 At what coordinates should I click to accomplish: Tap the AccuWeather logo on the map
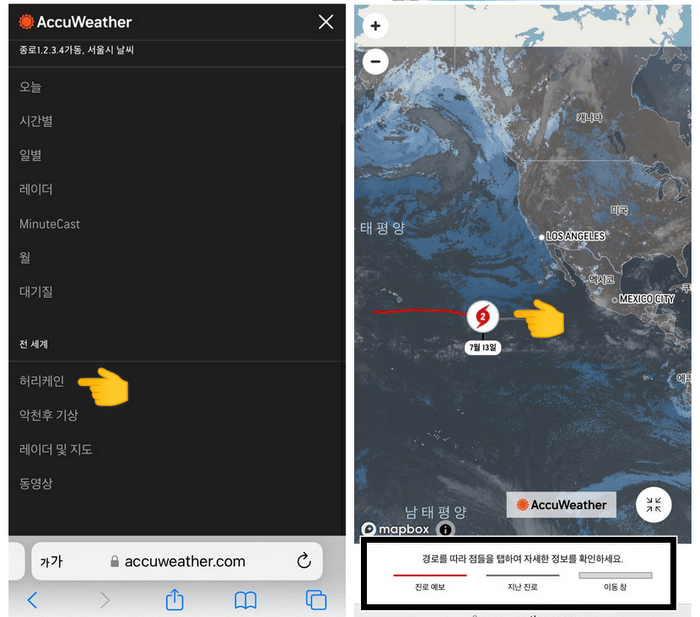tap(561, 505)
